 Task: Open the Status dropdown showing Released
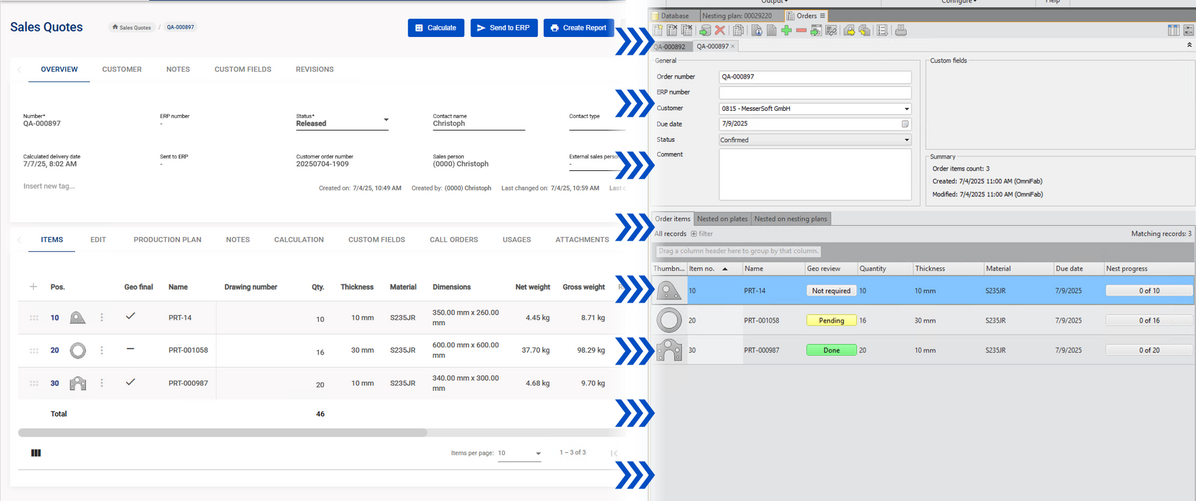[x=386, y=121]
